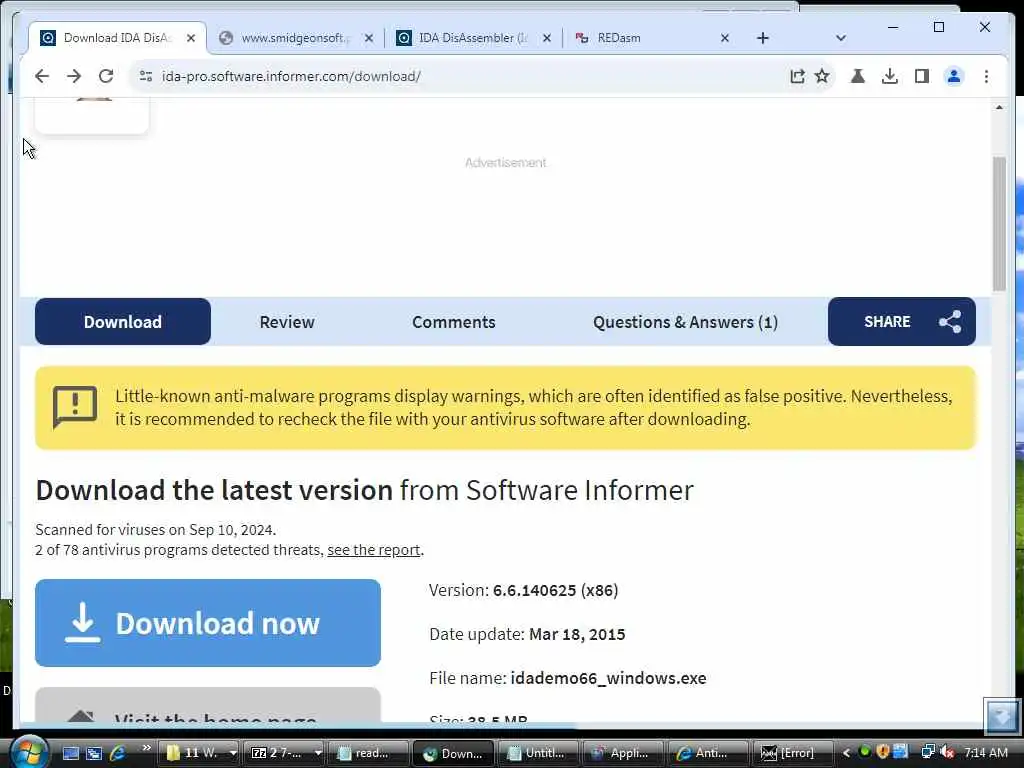Screen dimensions: 1024x768
Task: Click the scrollbar up arrow
Action: pyautogui.click(x=999, y=107)
